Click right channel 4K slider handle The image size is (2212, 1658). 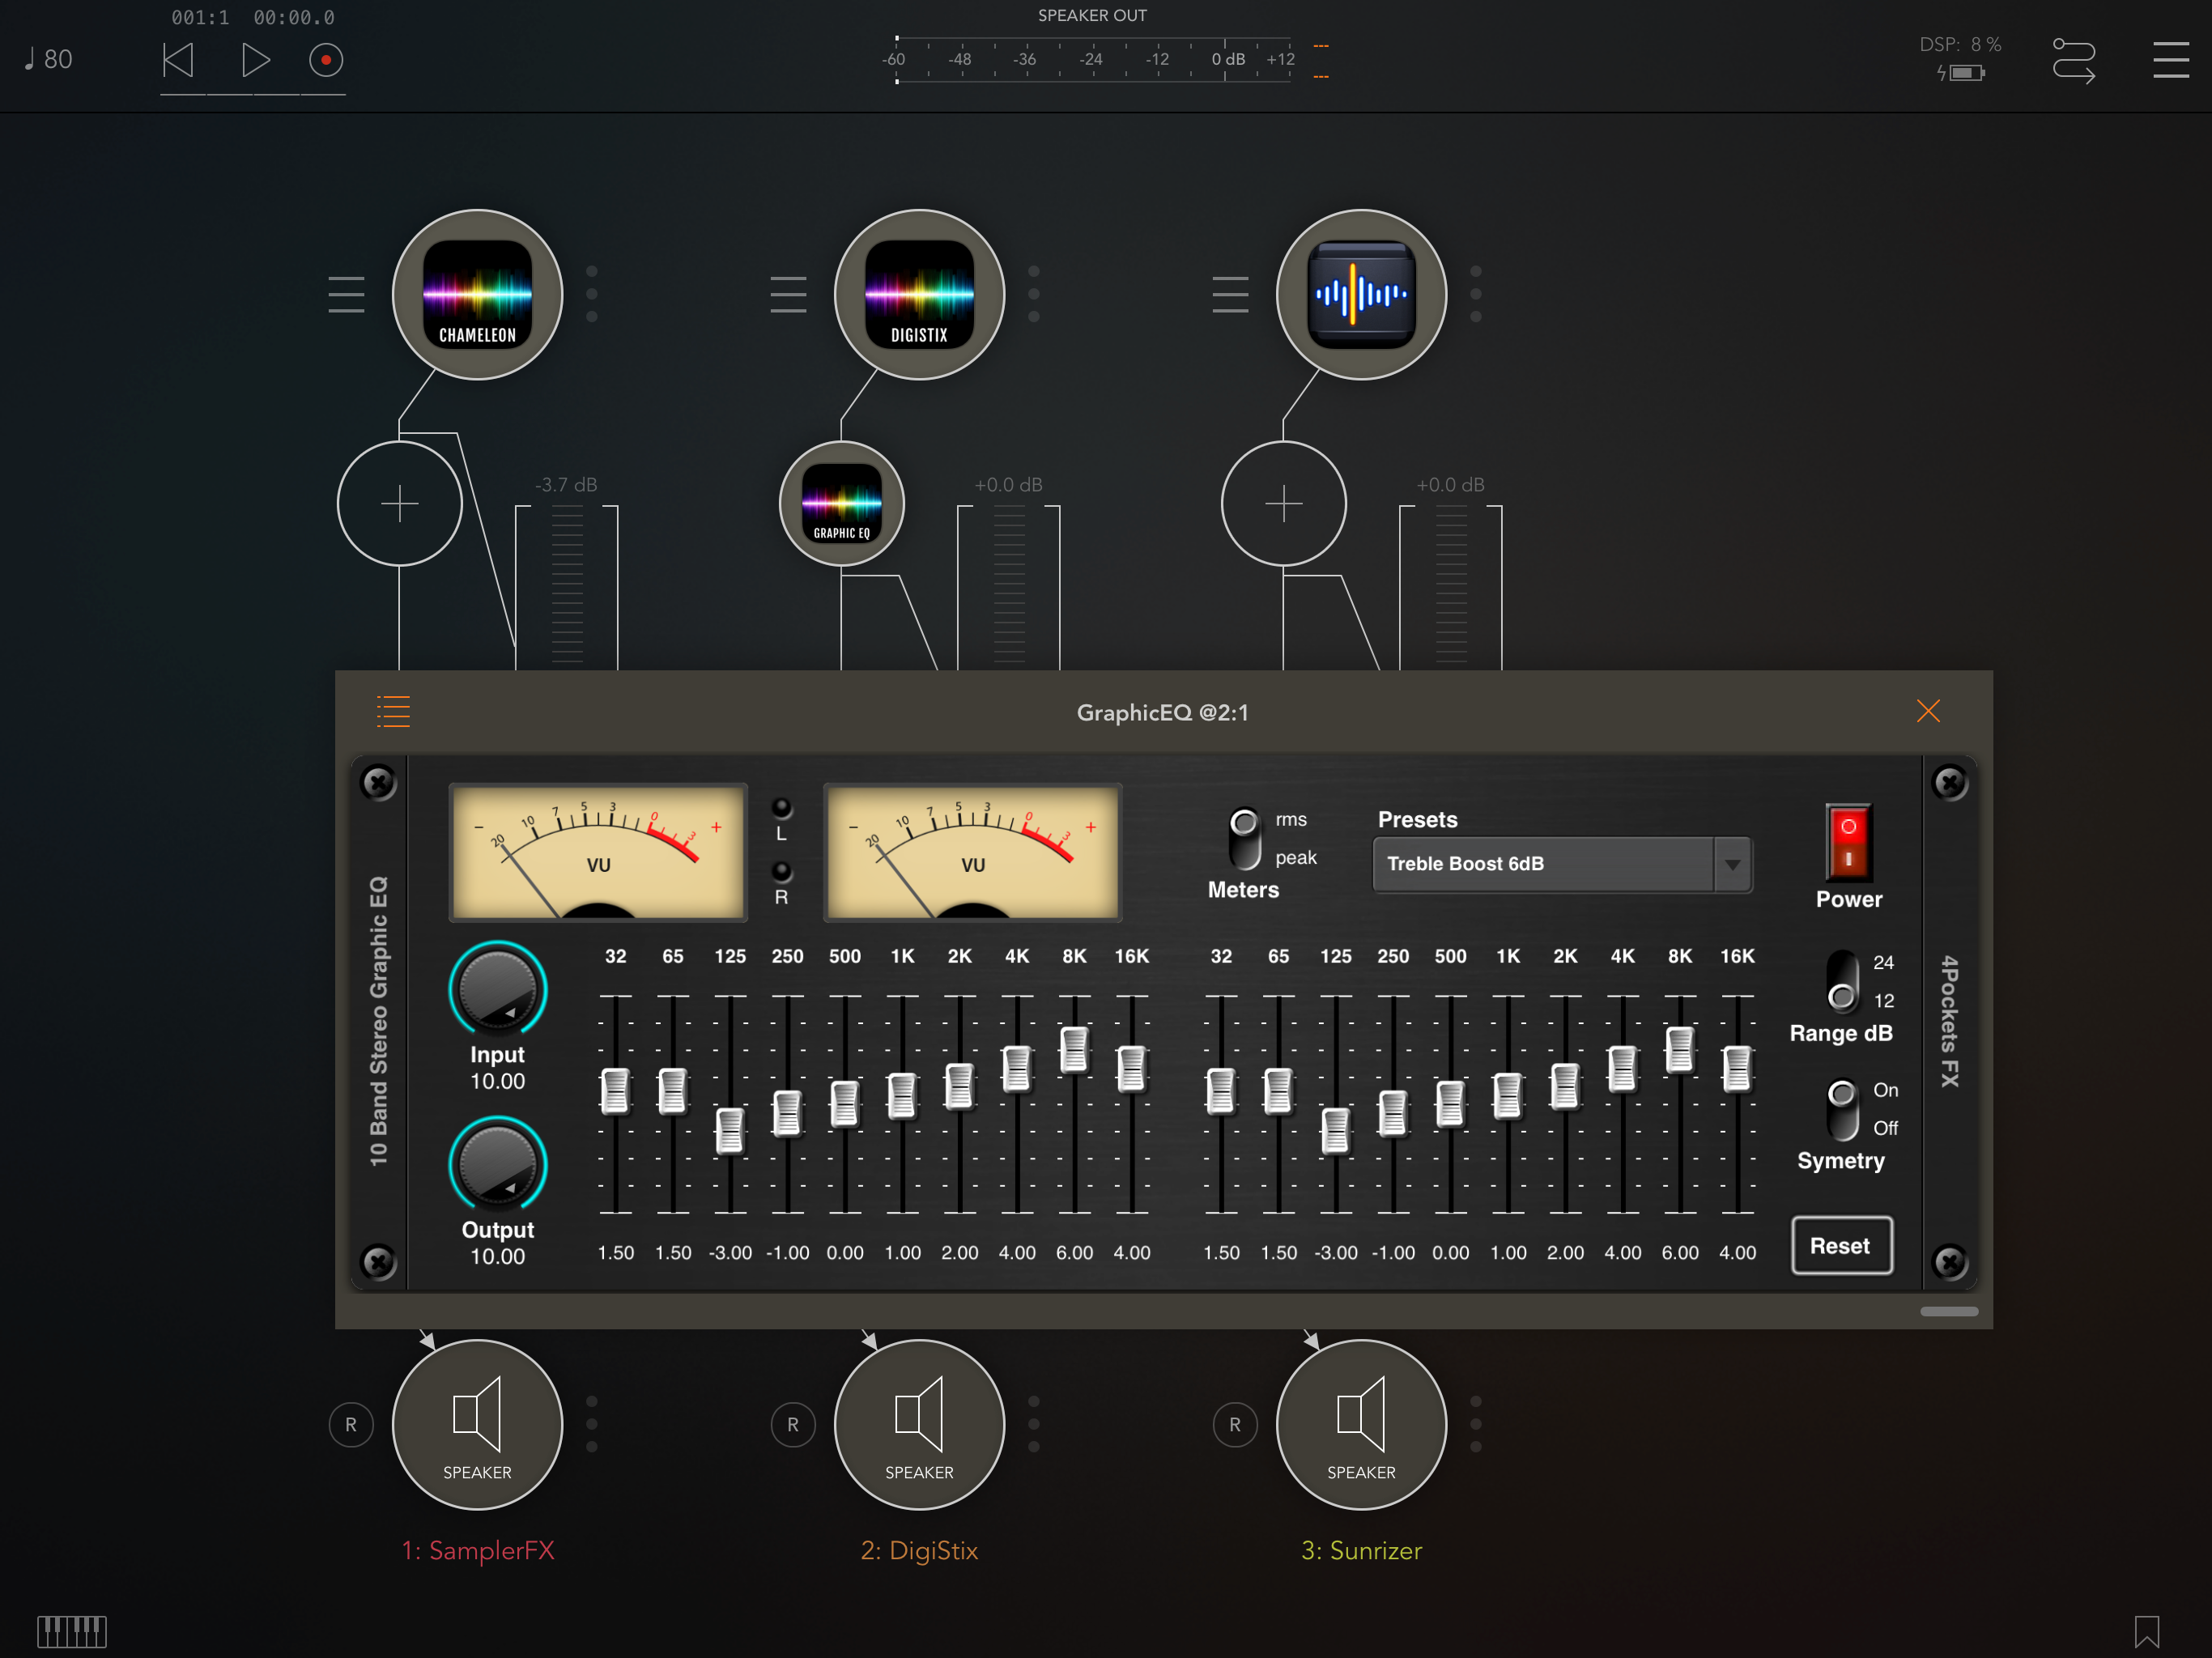click(x=1622, y=1067)
